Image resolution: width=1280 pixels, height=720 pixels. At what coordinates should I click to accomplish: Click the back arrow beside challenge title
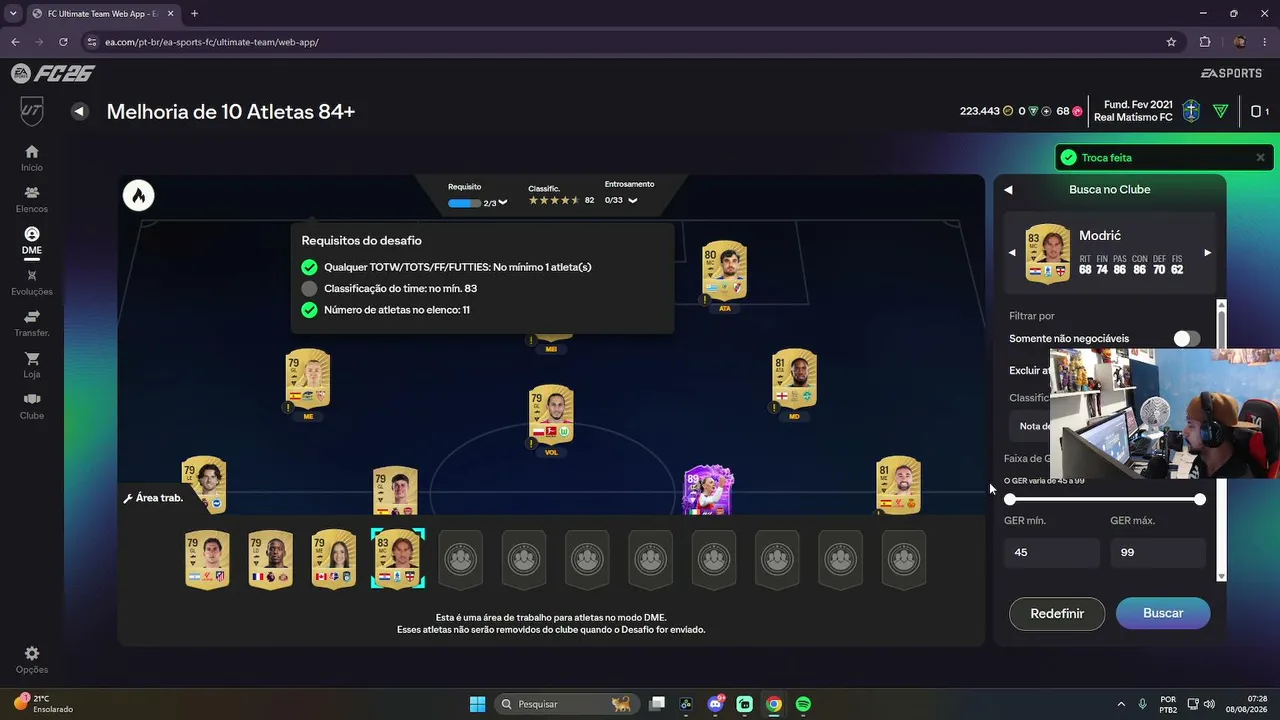pos(79,111)
